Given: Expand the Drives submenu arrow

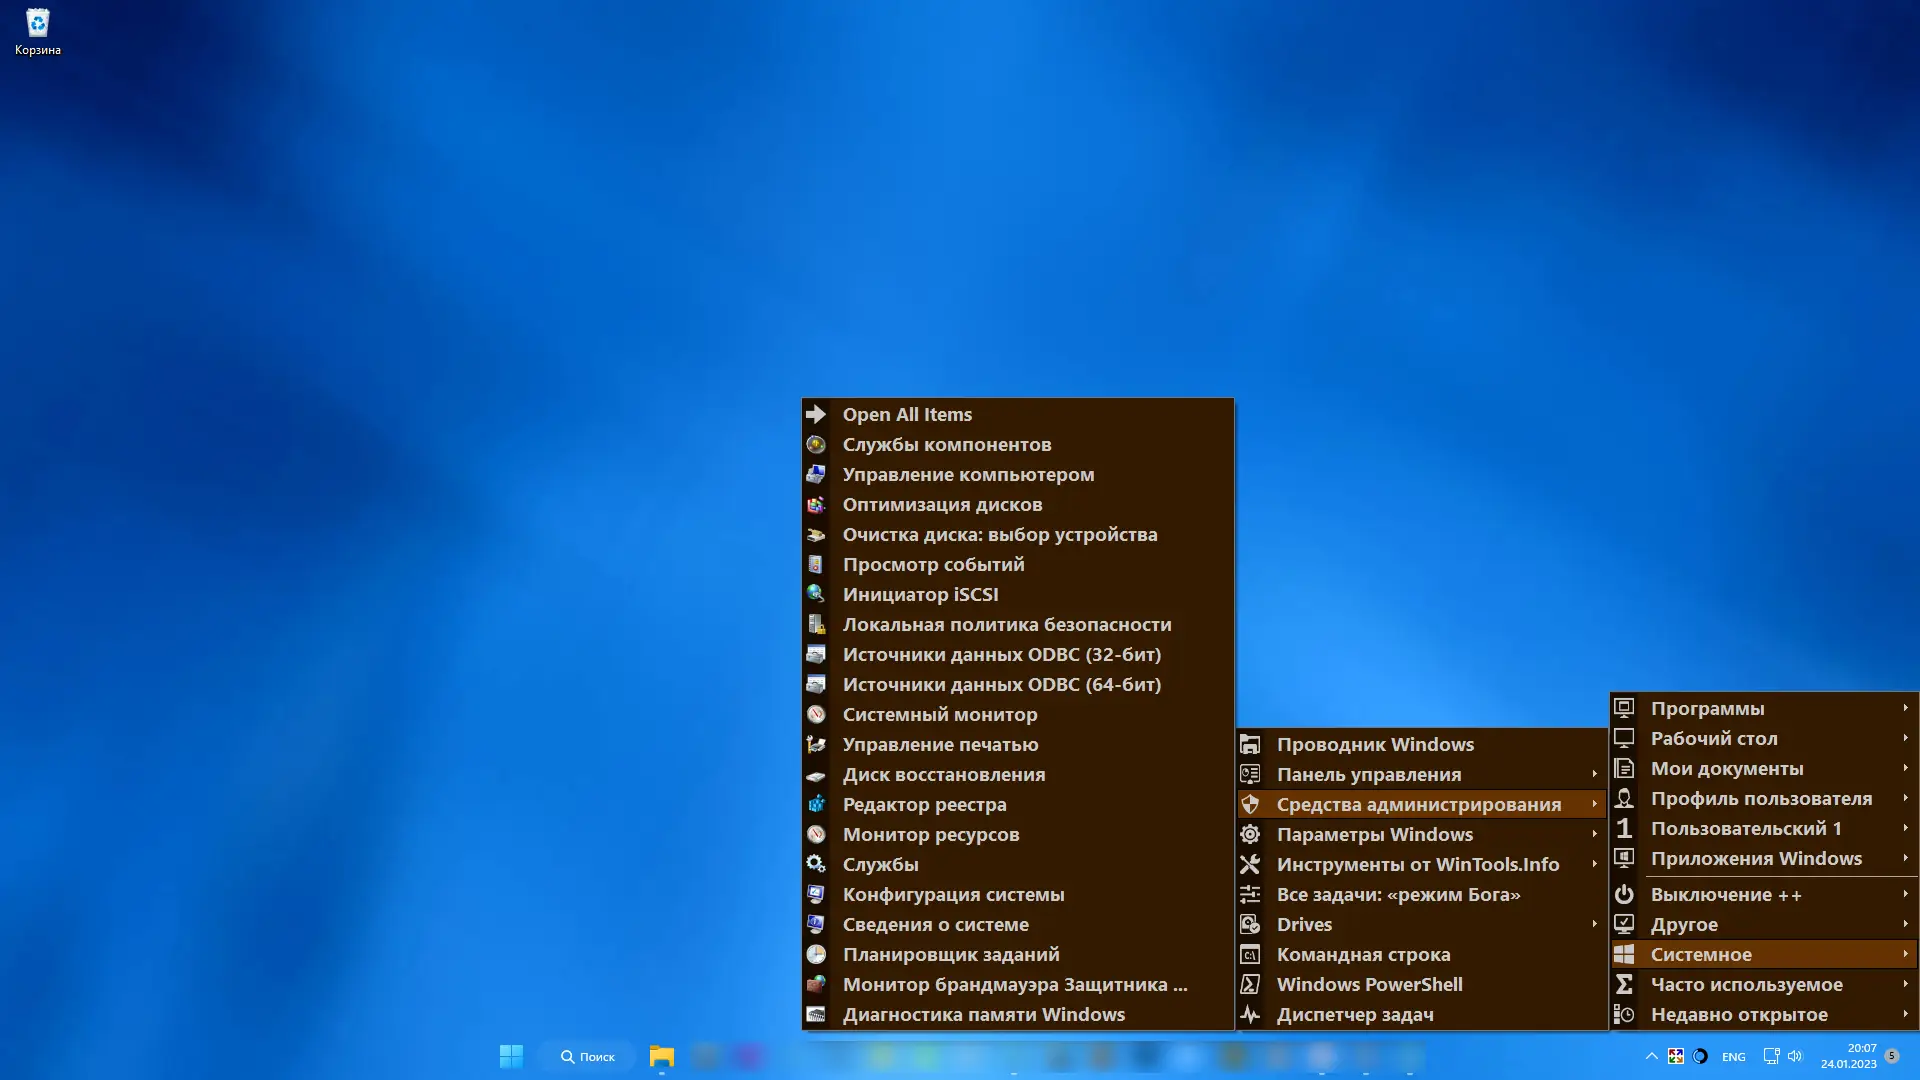Looking at the screenshot, I should click(1594, 924).
